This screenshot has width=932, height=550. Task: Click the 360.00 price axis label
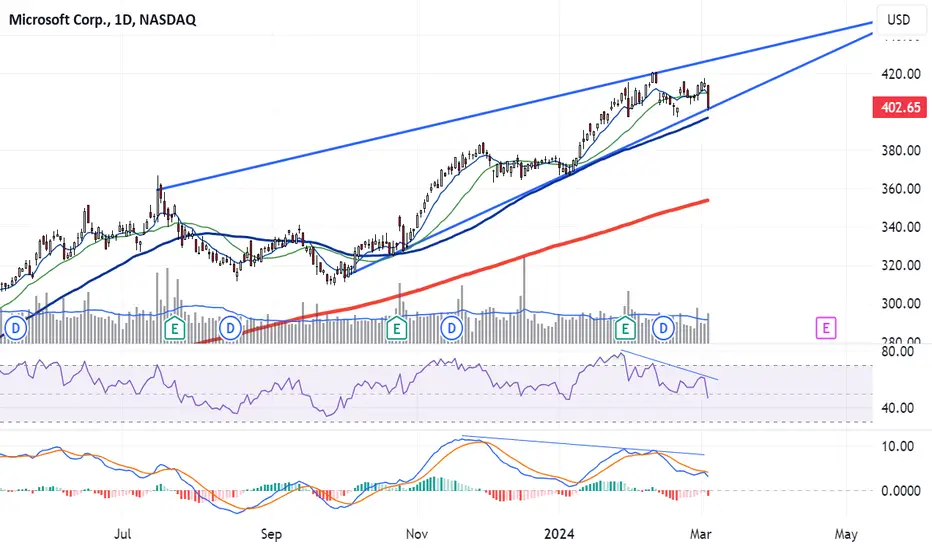(900, 188)
